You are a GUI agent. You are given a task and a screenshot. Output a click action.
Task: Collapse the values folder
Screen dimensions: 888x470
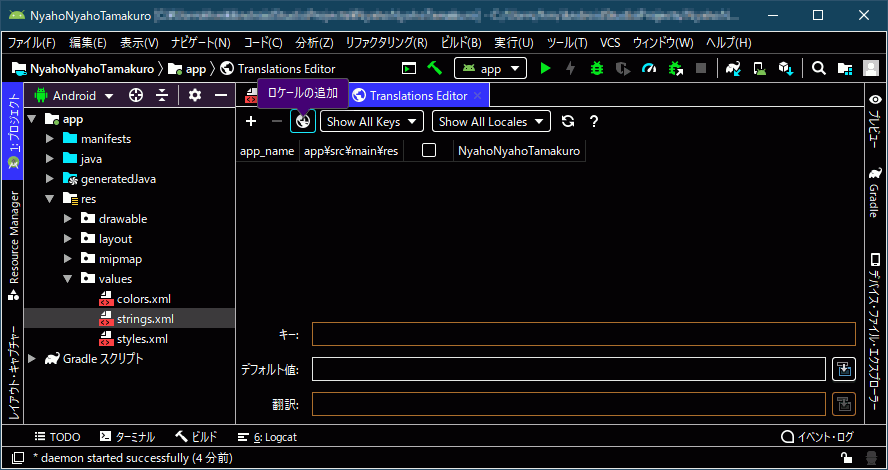tap(68, 279)
